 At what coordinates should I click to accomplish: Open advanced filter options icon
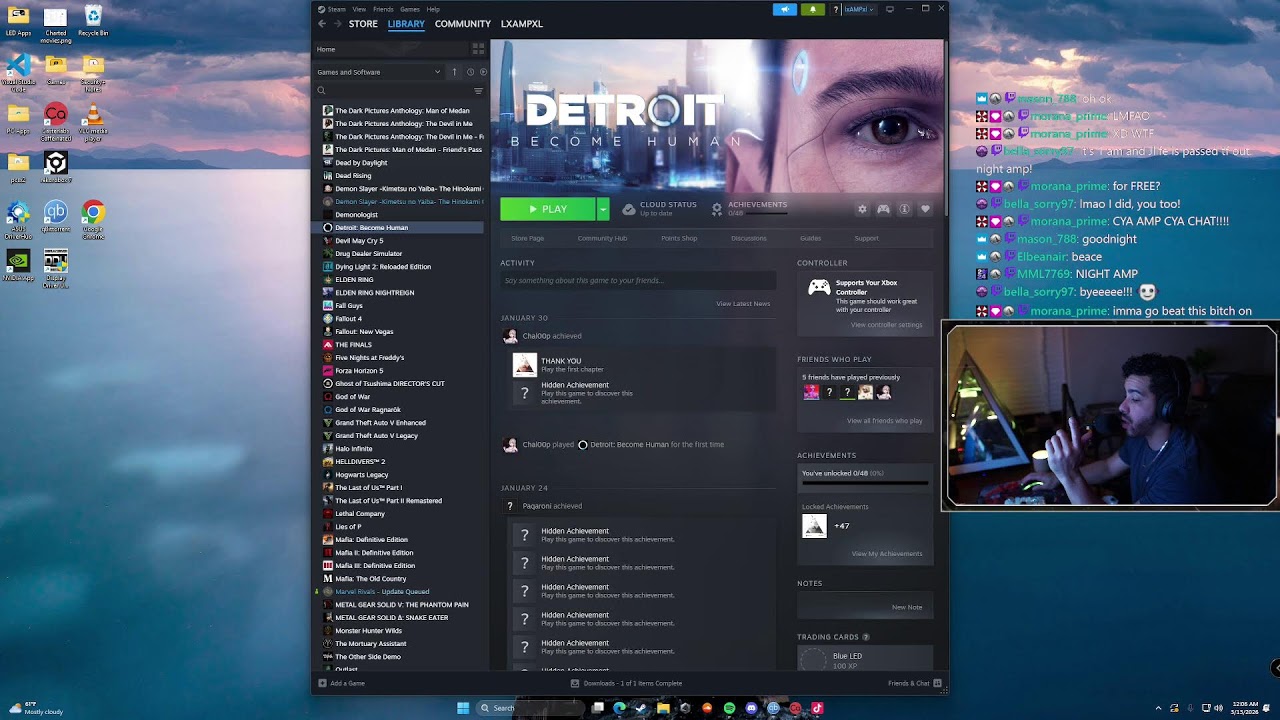(478, 91)
